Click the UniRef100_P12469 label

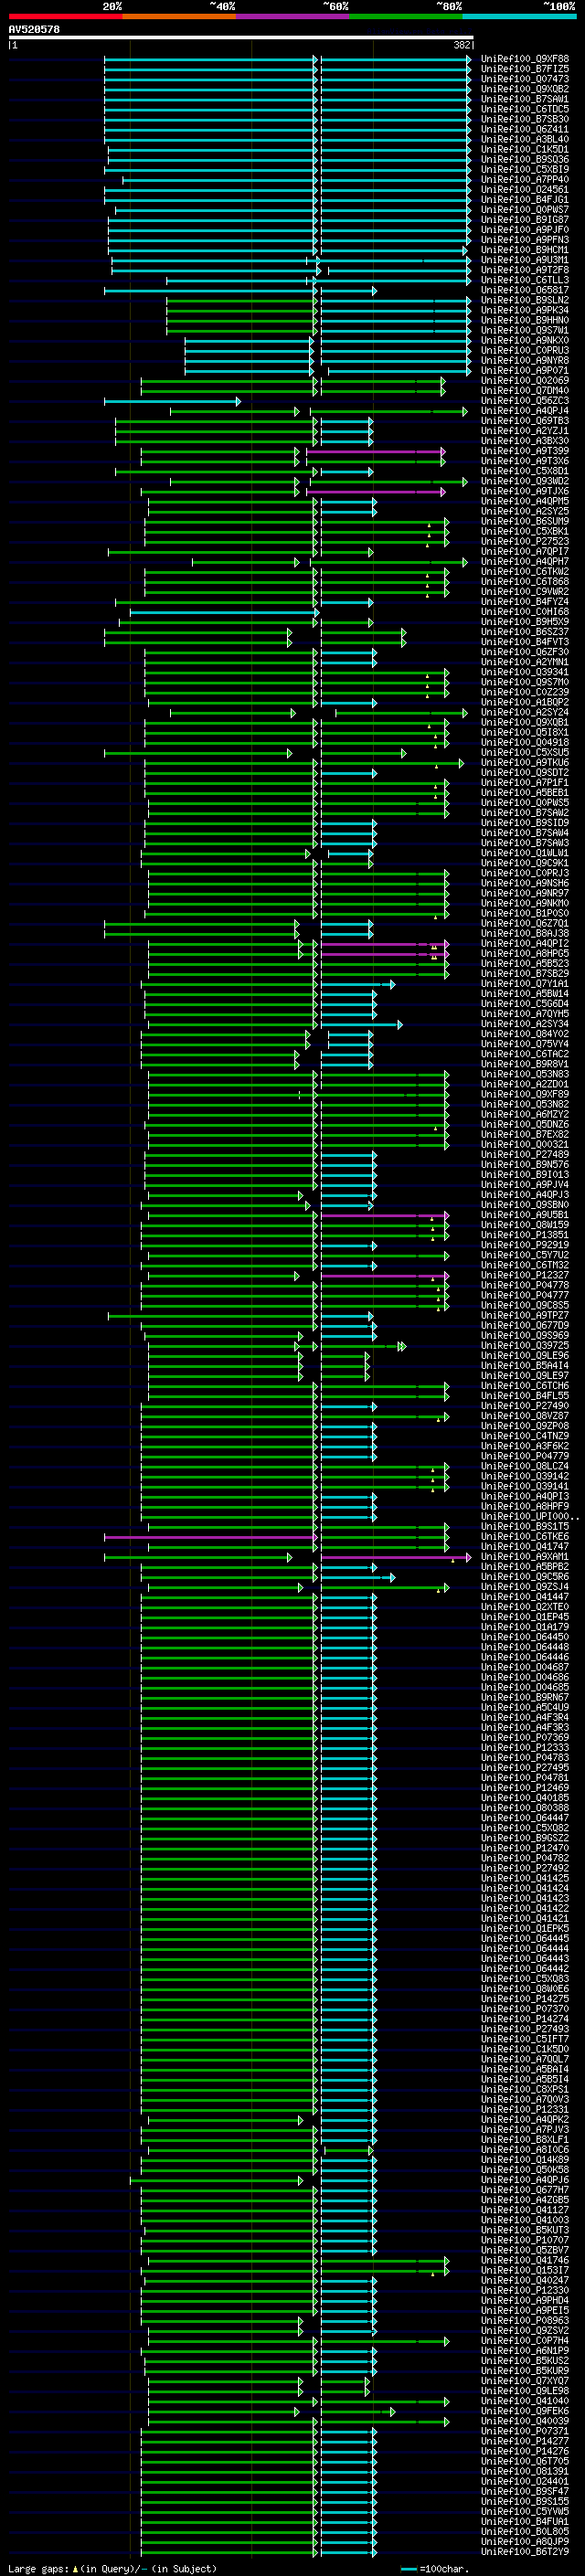[525, 1787]
